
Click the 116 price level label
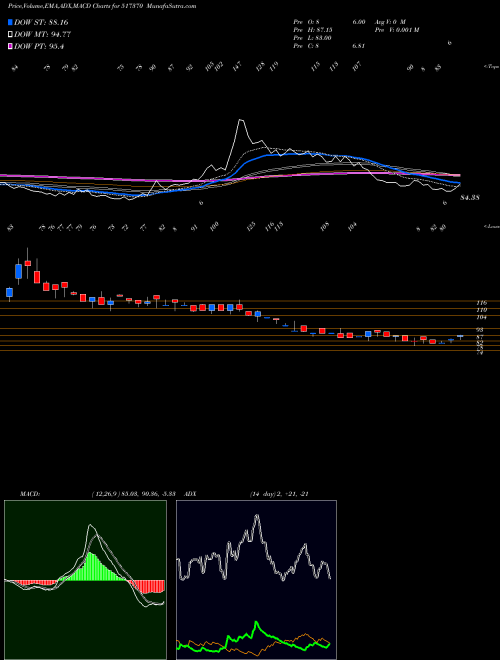point(481,303)
